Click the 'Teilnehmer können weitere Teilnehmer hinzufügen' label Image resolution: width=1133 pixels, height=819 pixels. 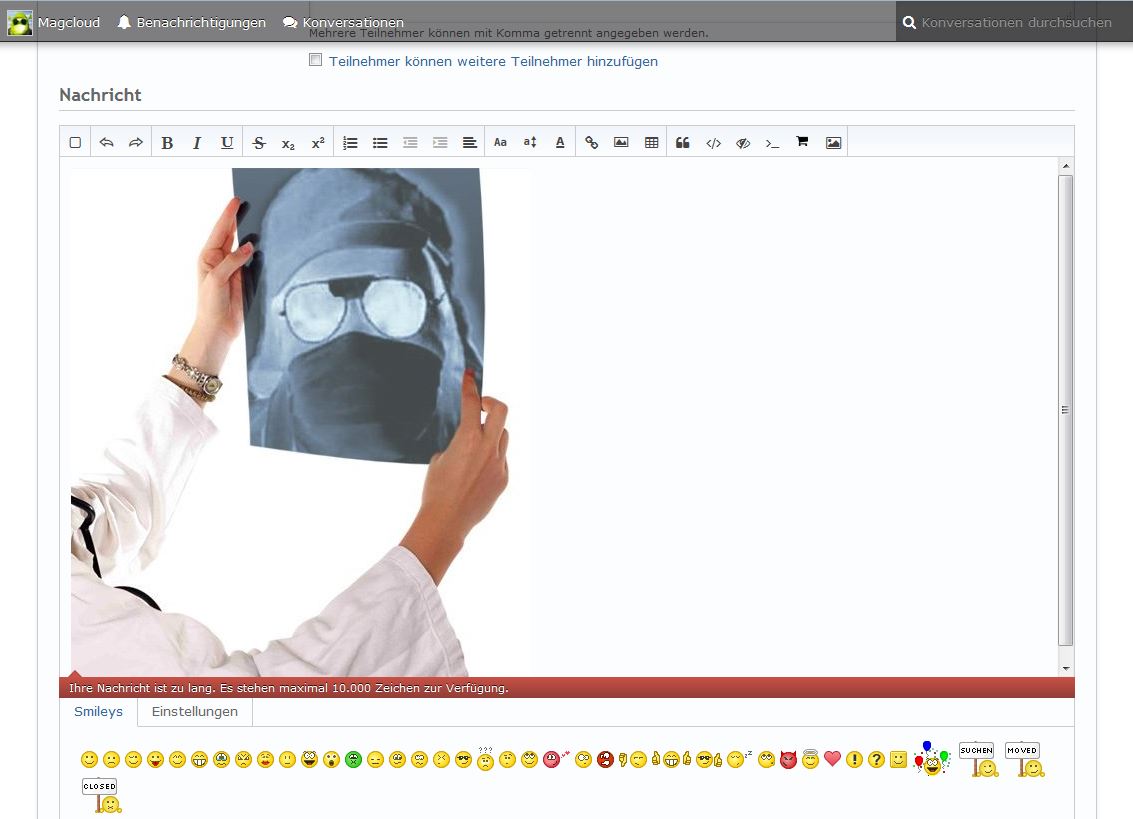[494, 61]
